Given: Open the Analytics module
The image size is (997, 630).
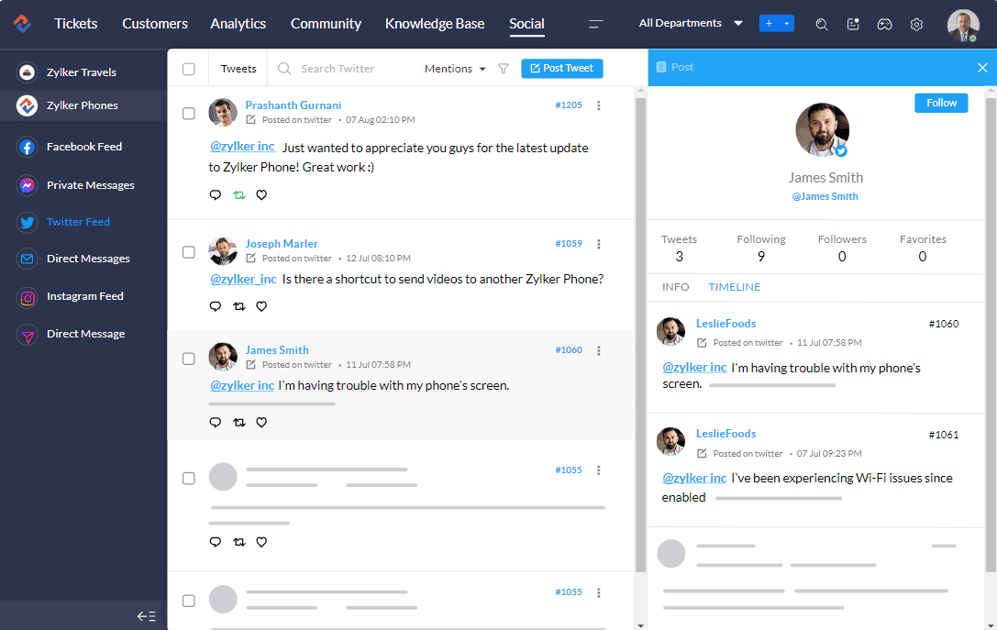Looking at the screenshot, I should [x=238, y=24].
